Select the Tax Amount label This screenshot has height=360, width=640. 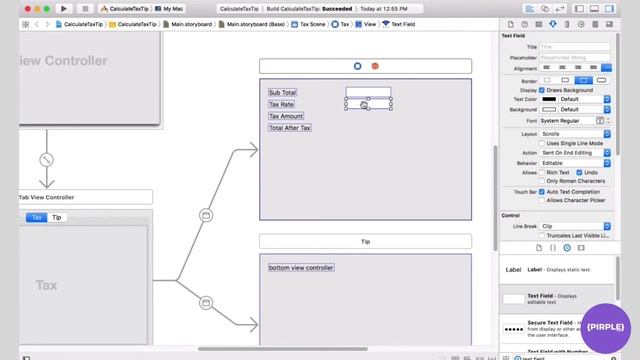pos(286,116)
